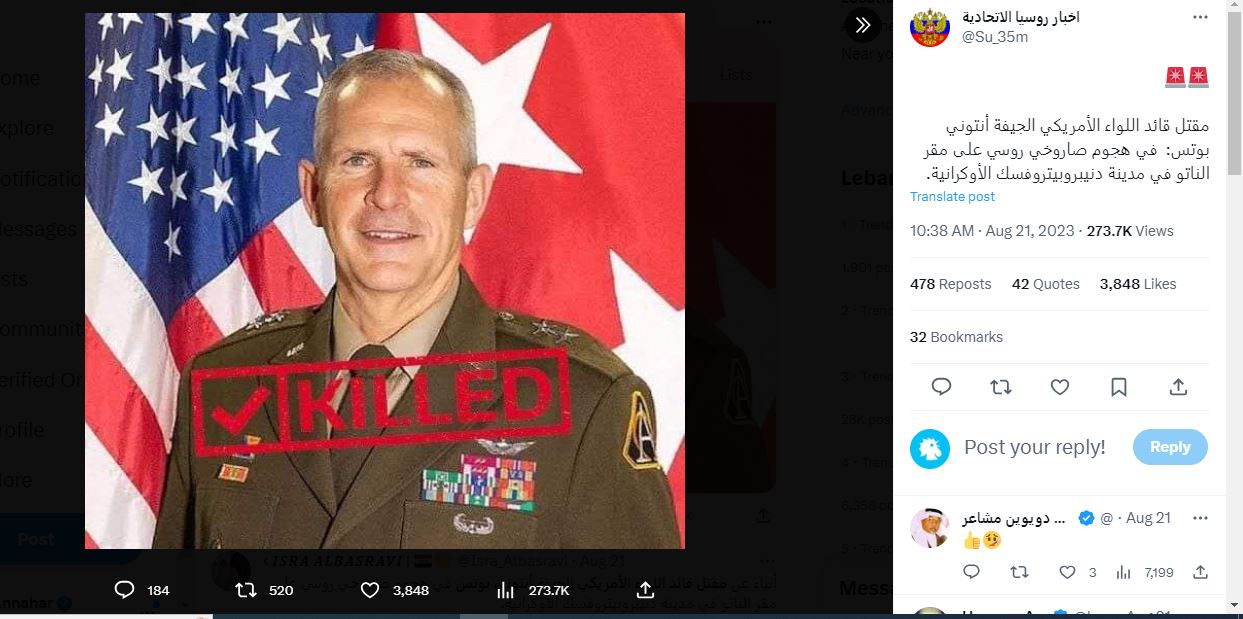Repost using the repost icon in the side panel
The image size is (1243, 619).
(x=1000, y=387)
